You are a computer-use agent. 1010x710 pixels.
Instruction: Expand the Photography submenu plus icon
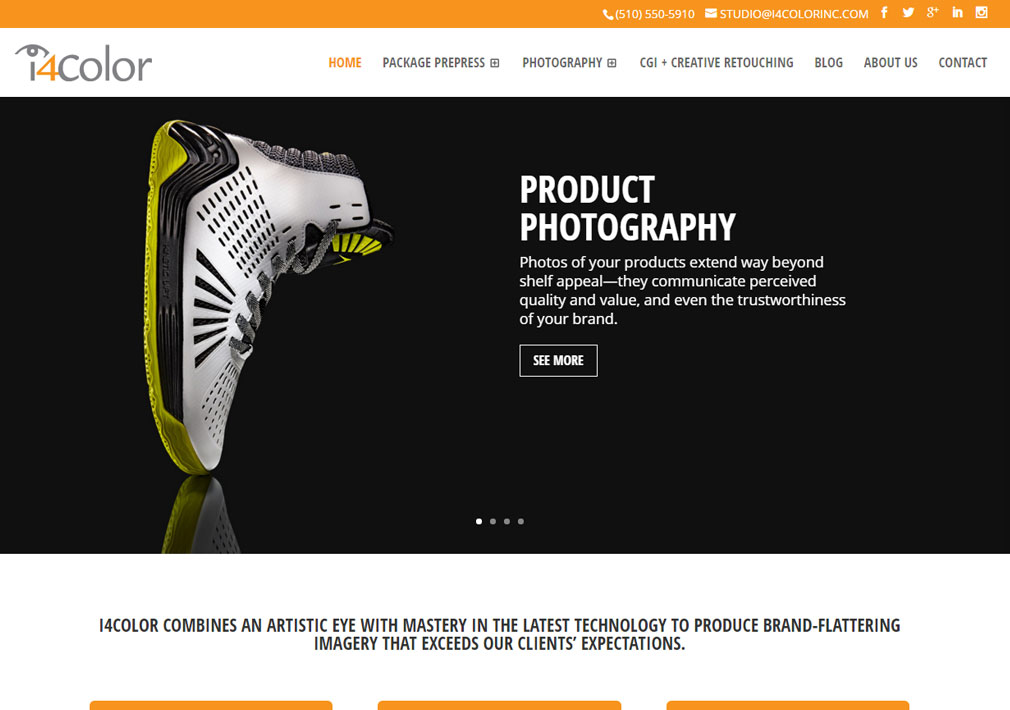(x=612, y=63)
